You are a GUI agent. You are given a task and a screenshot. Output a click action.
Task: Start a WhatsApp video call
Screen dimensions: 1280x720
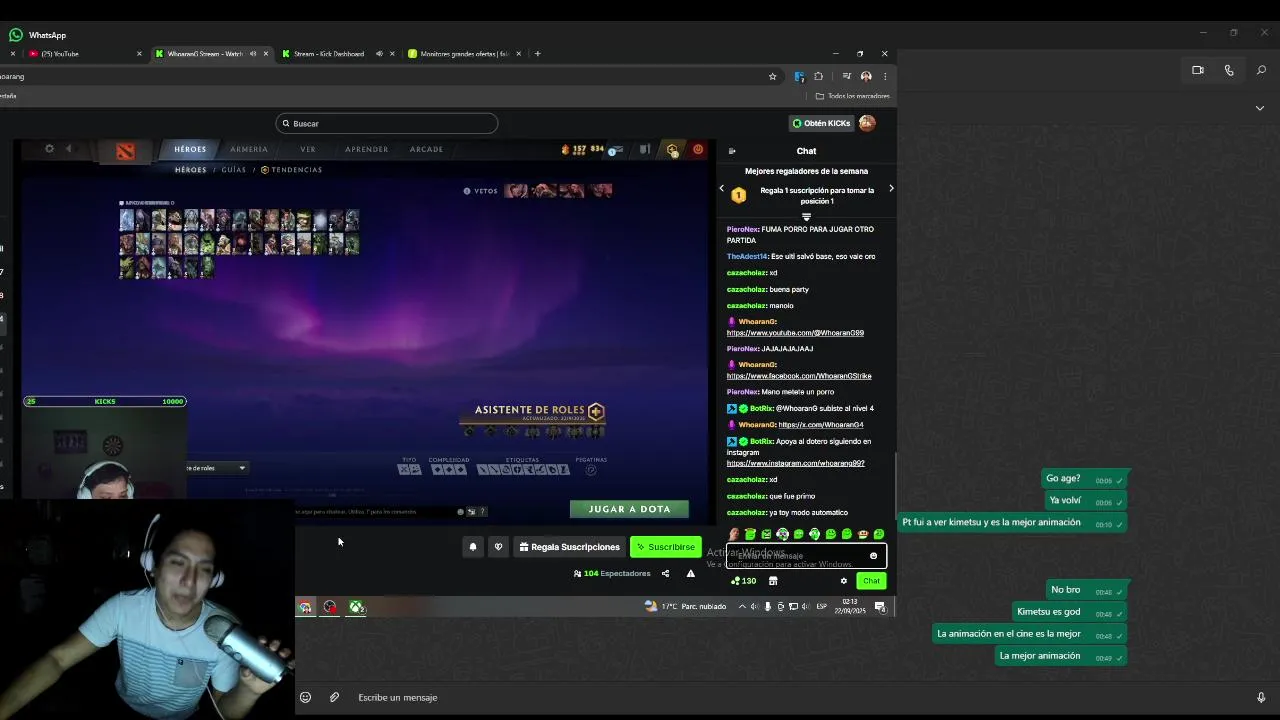[x=1197, y=70]
